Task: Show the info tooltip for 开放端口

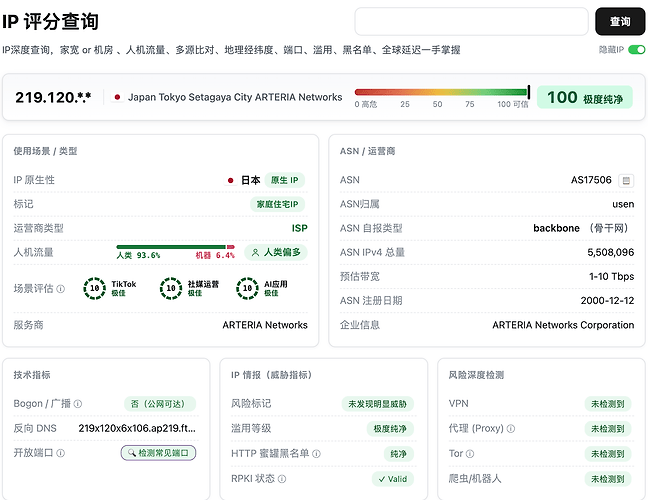Action: click(60, 453)
